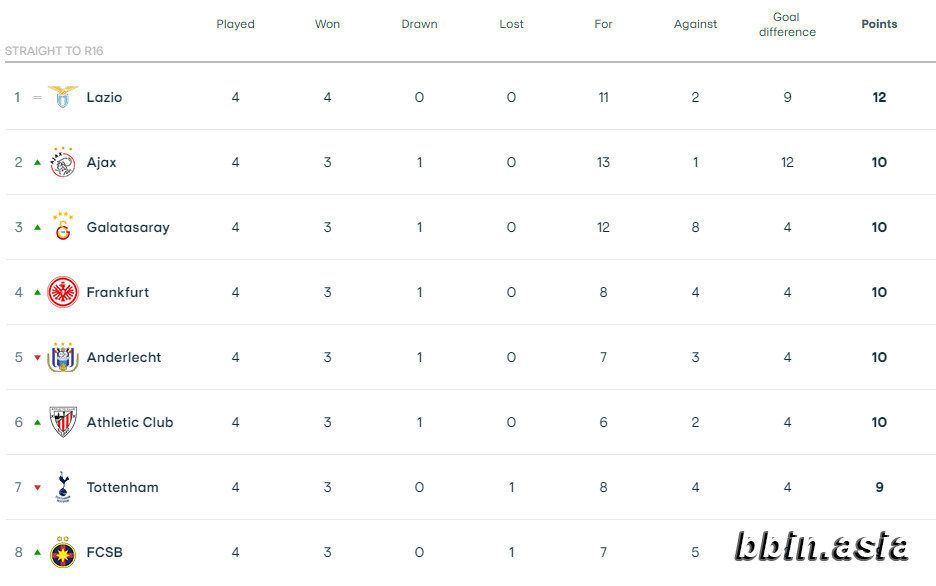Viewport: 936px width, 586px height.
Task: Select the Against column header
Action: tap(695, 24)
